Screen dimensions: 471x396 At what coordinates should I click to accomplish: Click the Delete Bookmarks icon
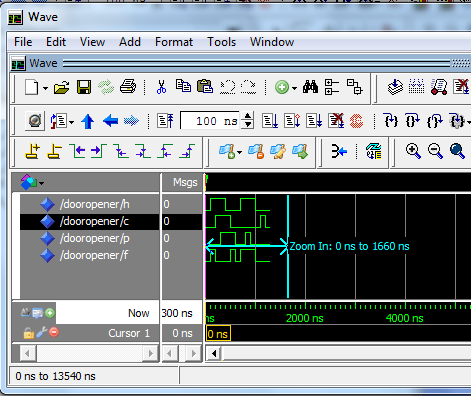coord(256,152)
